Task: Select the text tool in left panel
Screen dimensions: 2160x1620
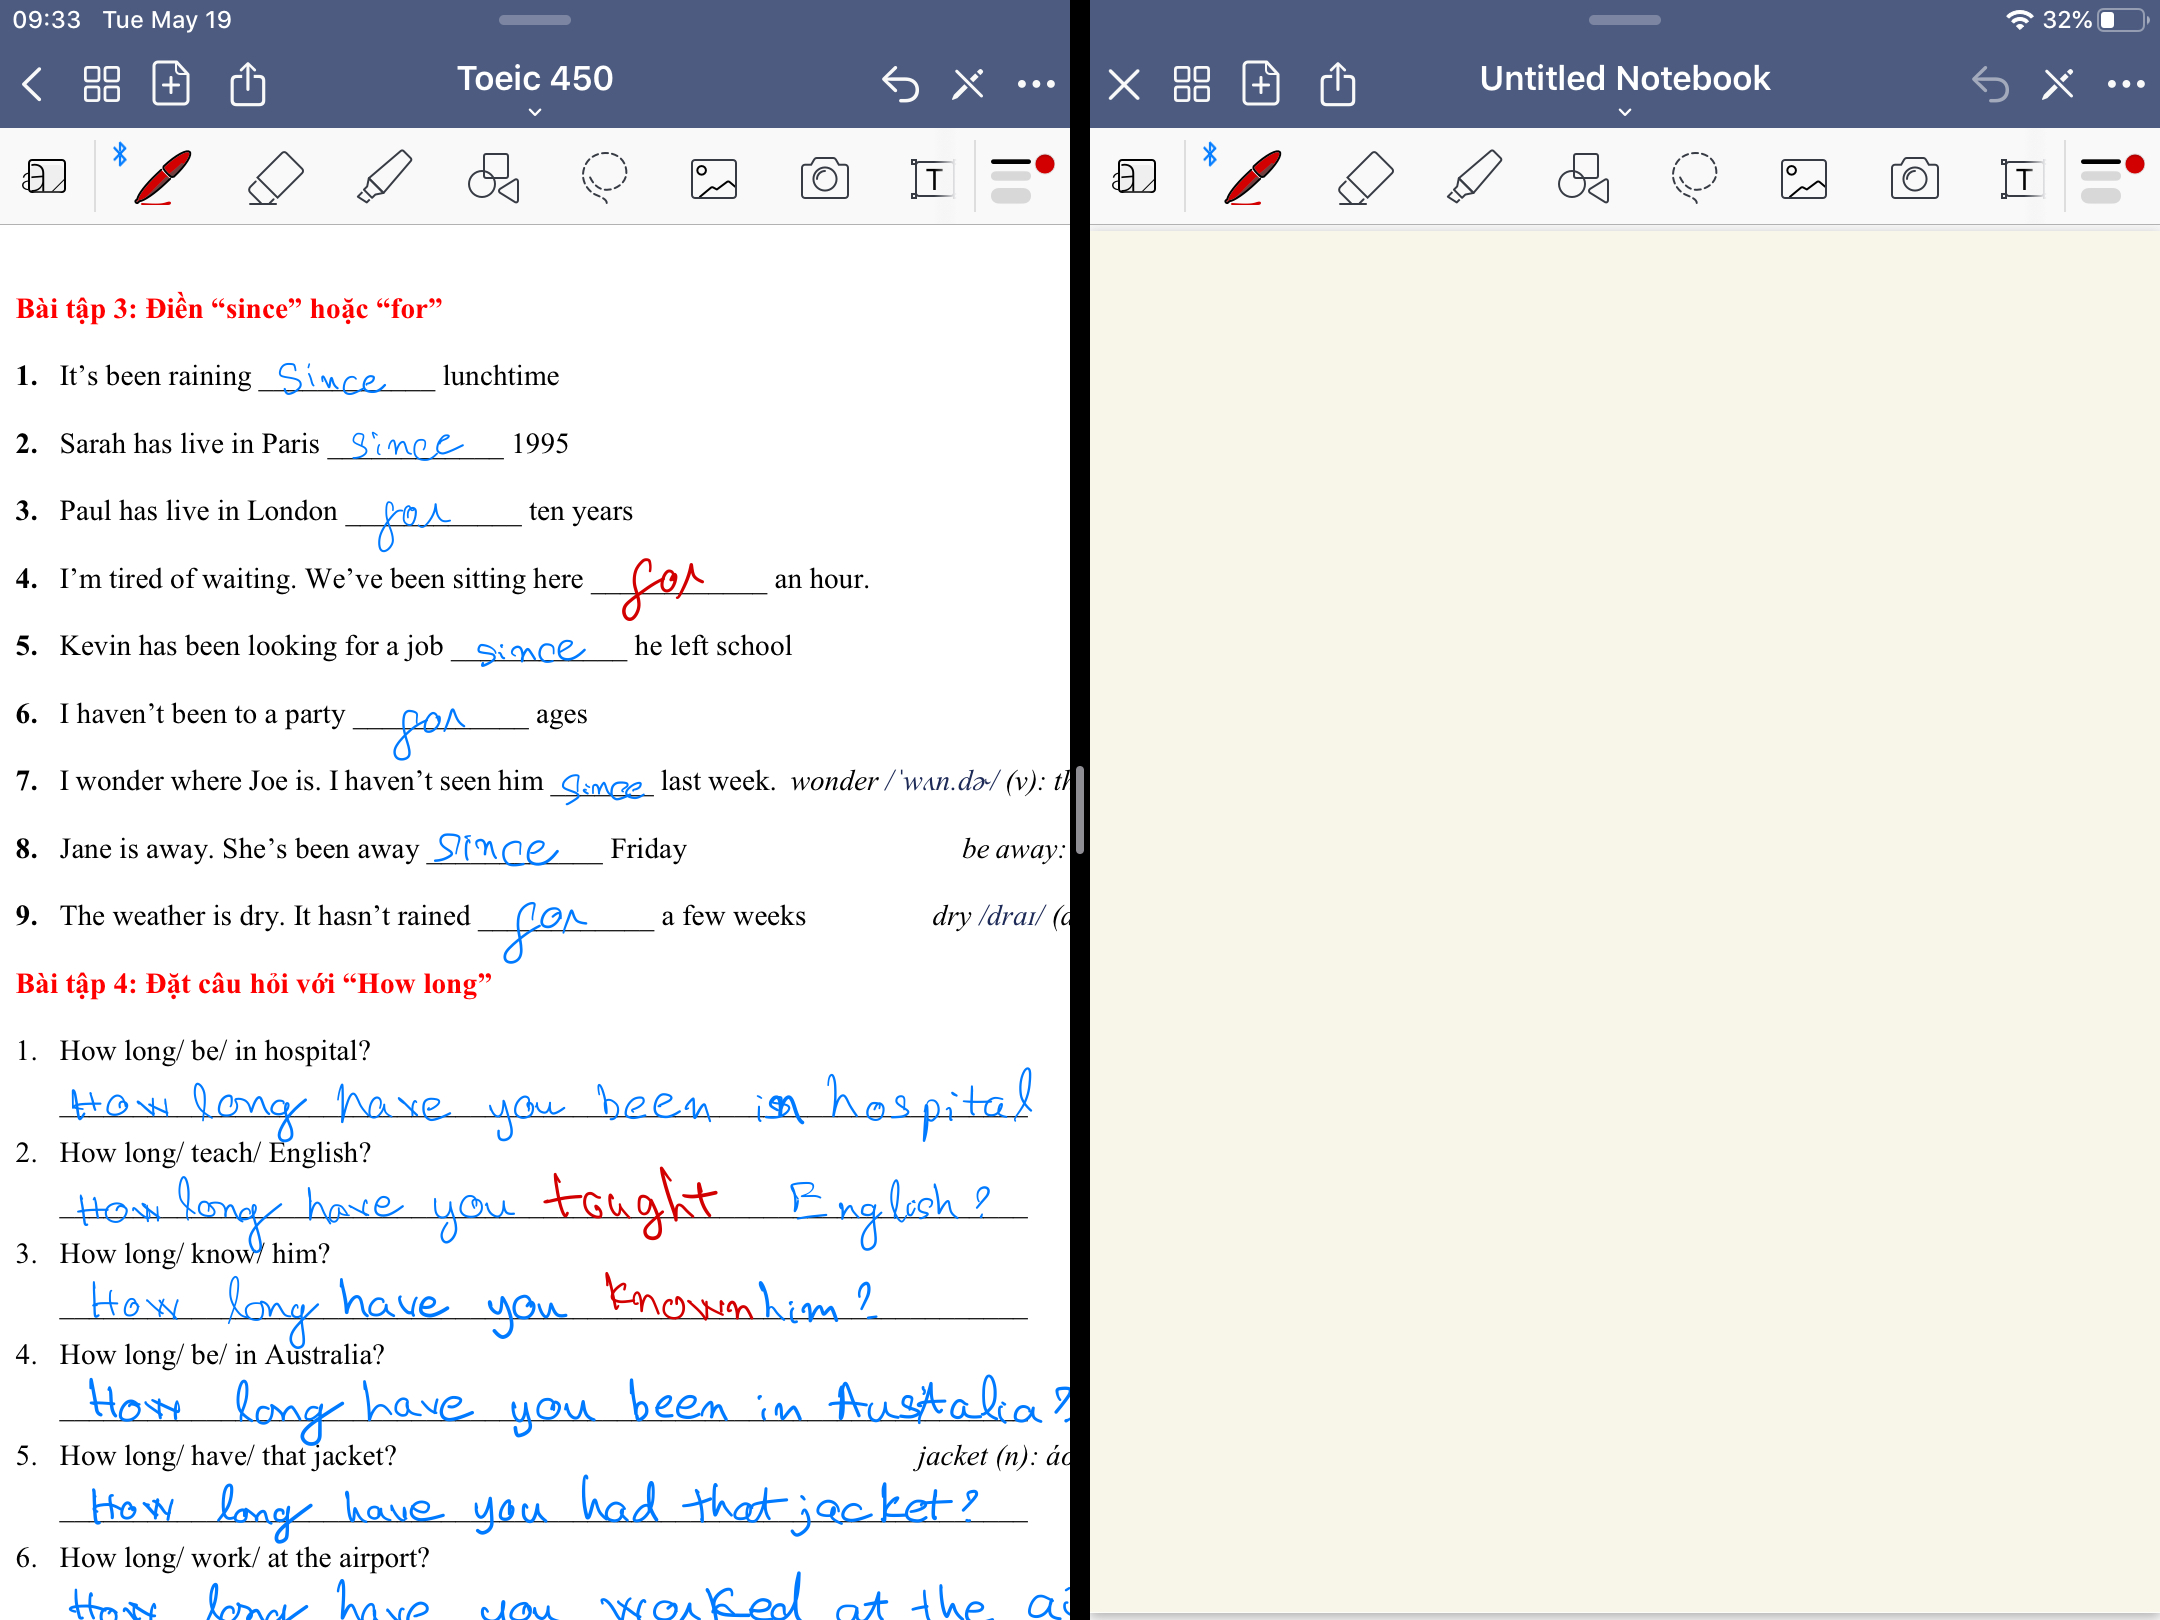Action: (932, 175)
